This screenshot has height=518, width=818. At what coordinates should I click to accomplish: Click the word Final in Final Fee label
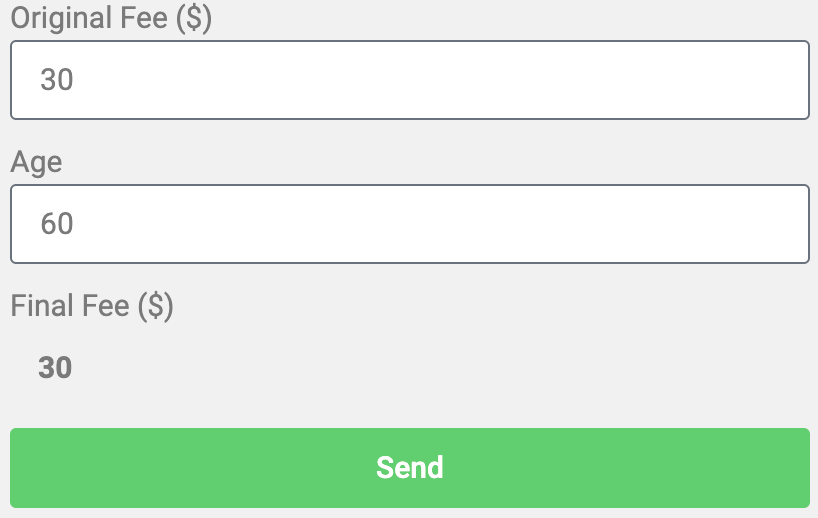(x=45, y=305)
